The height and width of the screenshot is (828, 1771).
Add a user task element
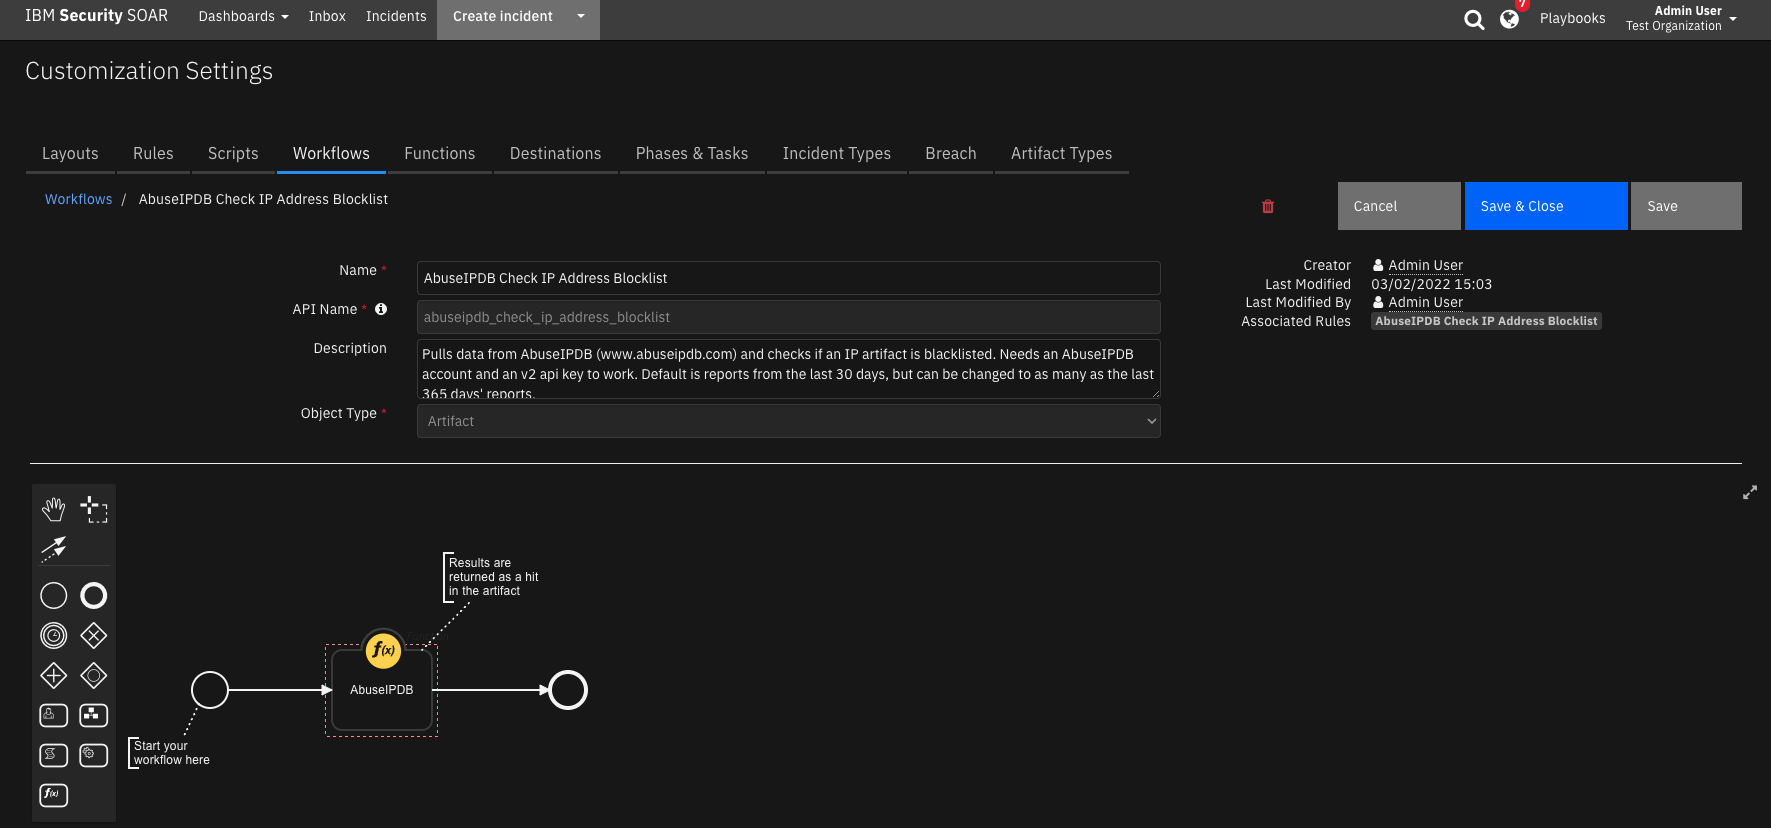[54, 715]
